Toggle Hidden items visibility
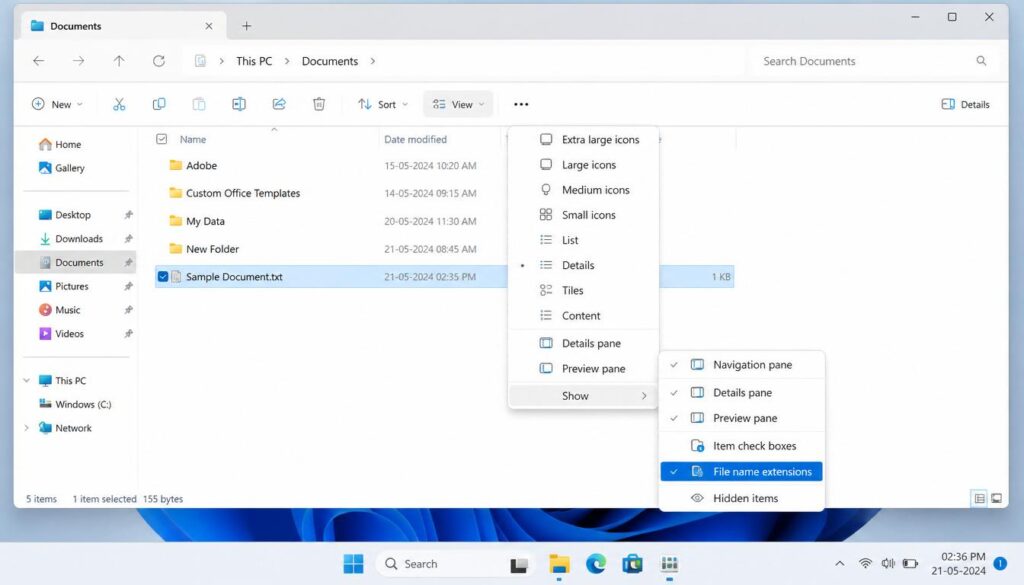1024x585 pixels. (742, 498)
